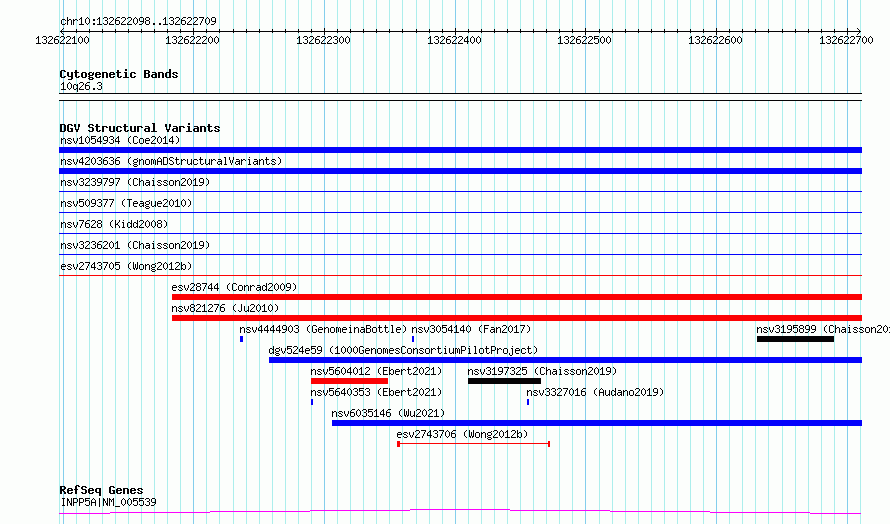Select the dgv524e59 blue variant bar

point(565,360)
